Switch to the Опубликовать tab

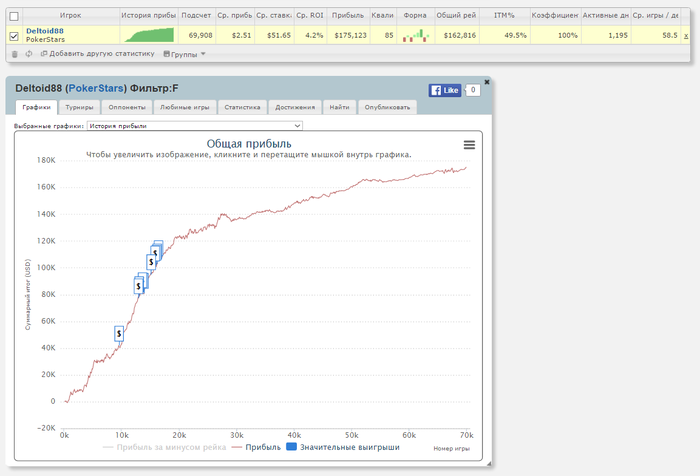(387, 107)
